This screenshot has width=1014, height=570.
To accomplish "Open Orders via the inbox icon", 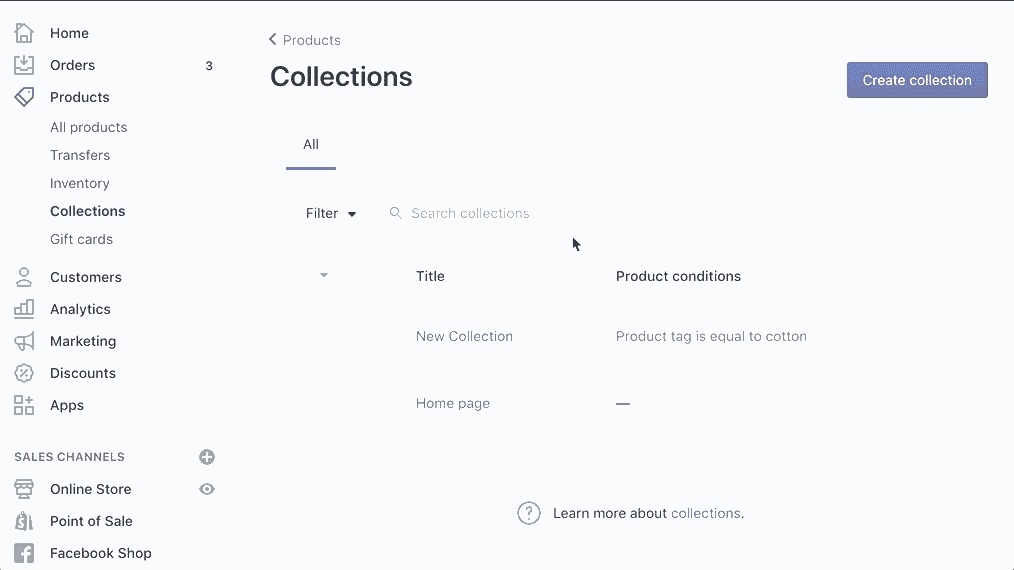I will (x=24, y=65).
